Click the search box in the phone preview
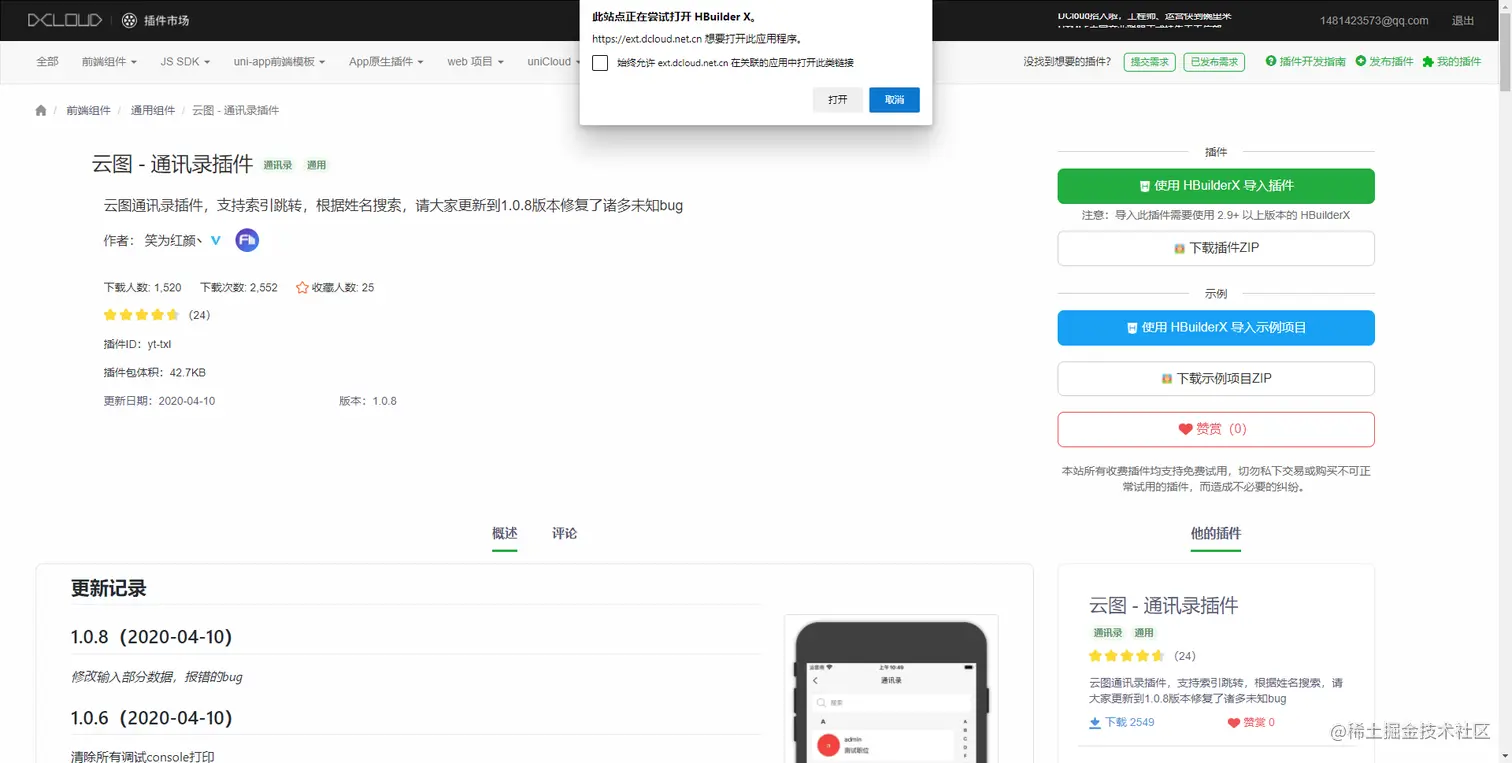The image size is (1512, 763). pos(891,703)
